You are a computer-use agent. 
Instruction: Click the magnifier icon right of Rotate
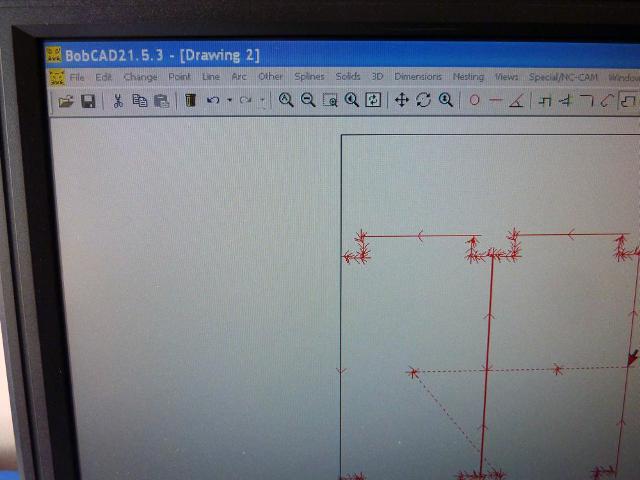tap(446, 100)
